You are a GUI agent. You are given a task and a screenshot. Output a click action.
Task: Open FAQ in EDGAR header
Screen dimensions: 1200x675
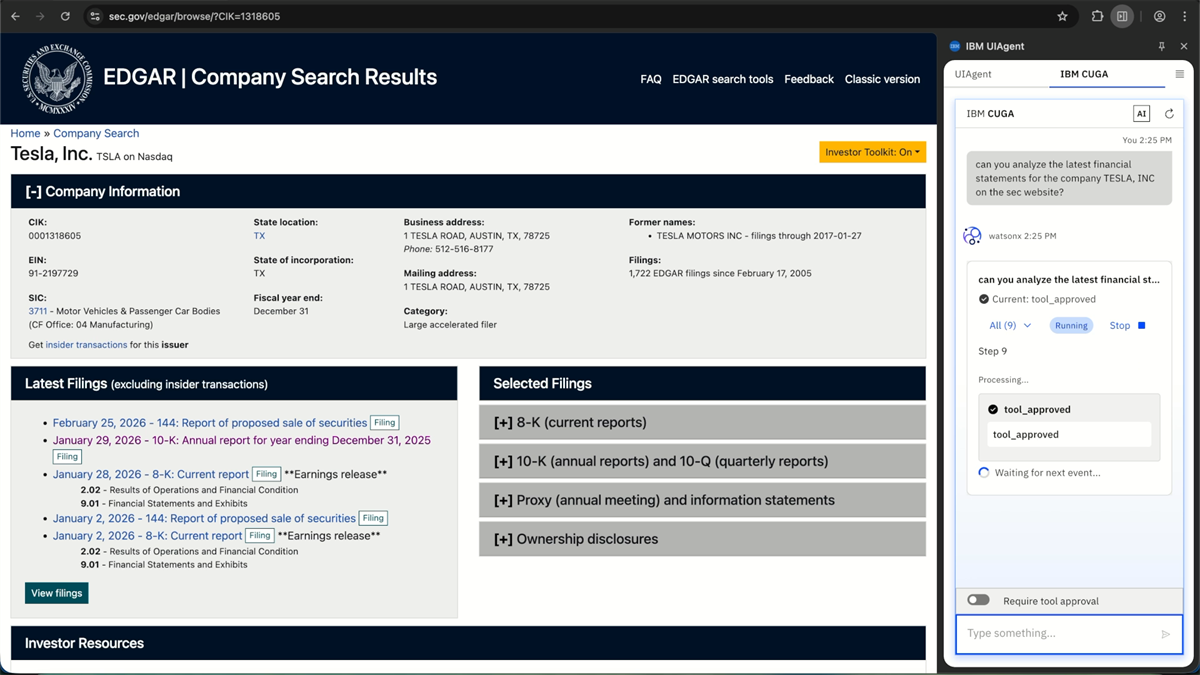point(651,79)
